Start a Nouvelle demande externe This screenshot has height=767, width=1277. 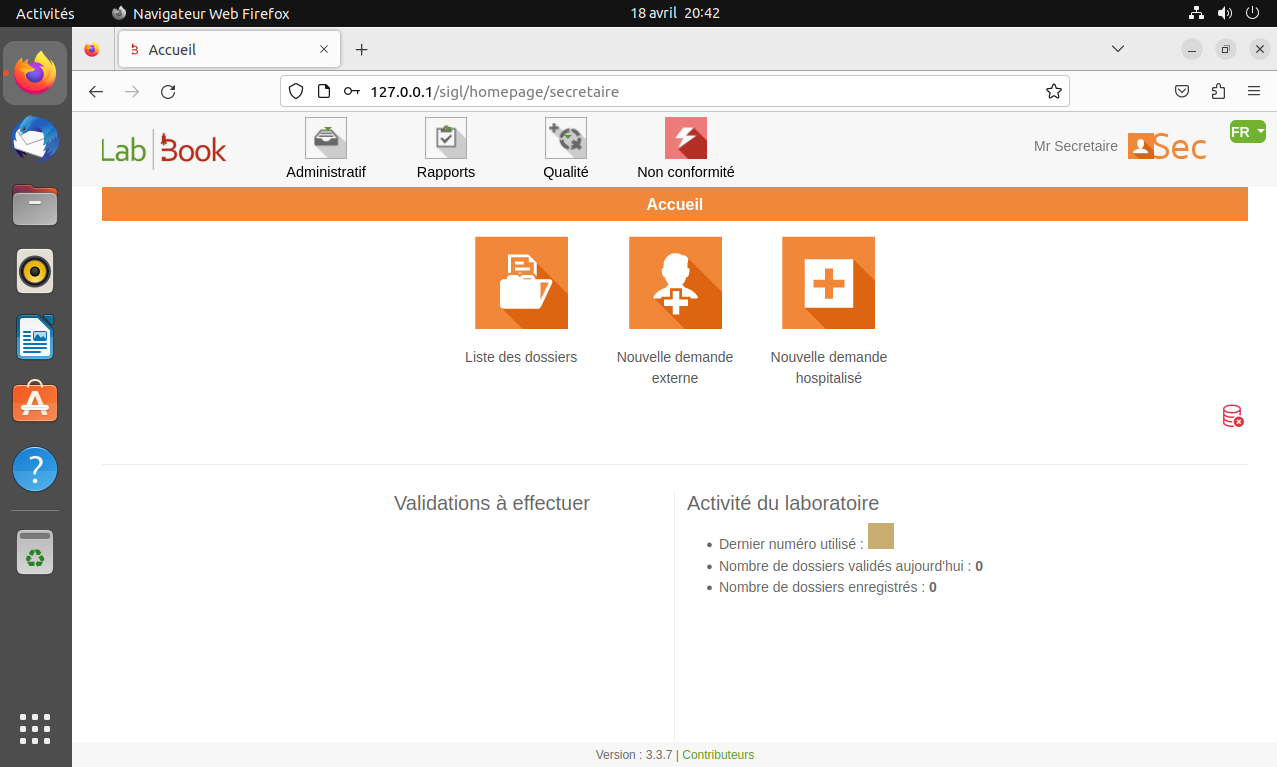pos(675,282)
